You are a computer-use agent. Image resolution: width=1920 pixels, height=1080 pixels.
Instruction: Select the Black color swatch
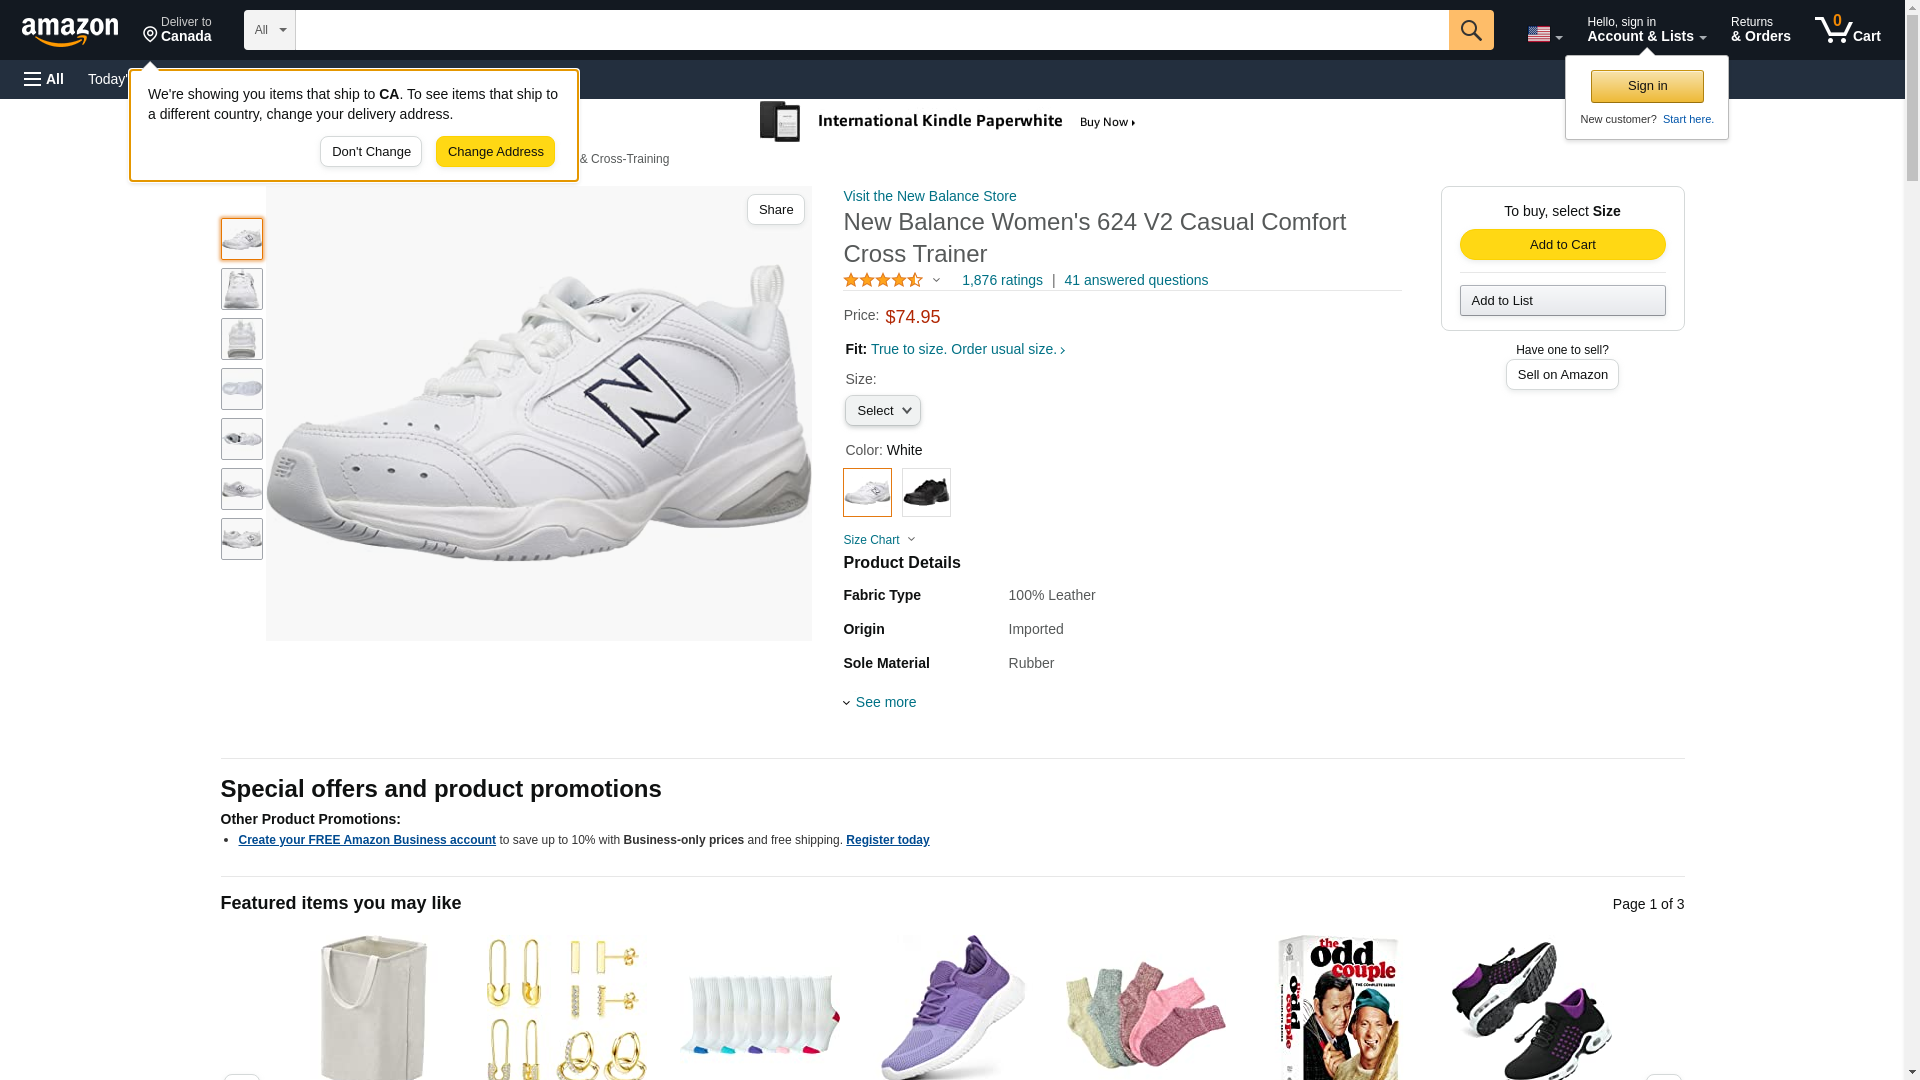point(926,492)
